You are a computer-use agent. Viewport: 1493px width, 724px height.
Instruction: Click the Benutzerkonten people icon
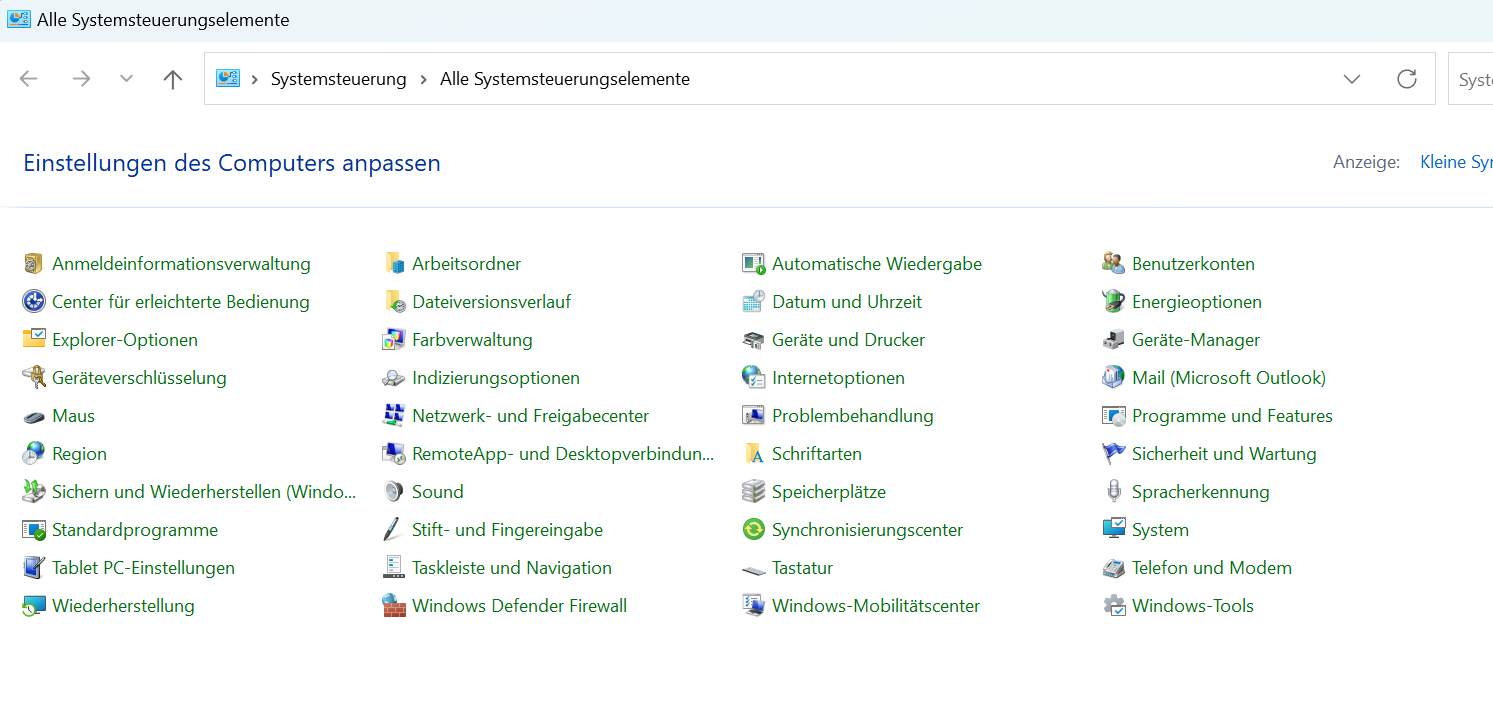[1114, 264]
